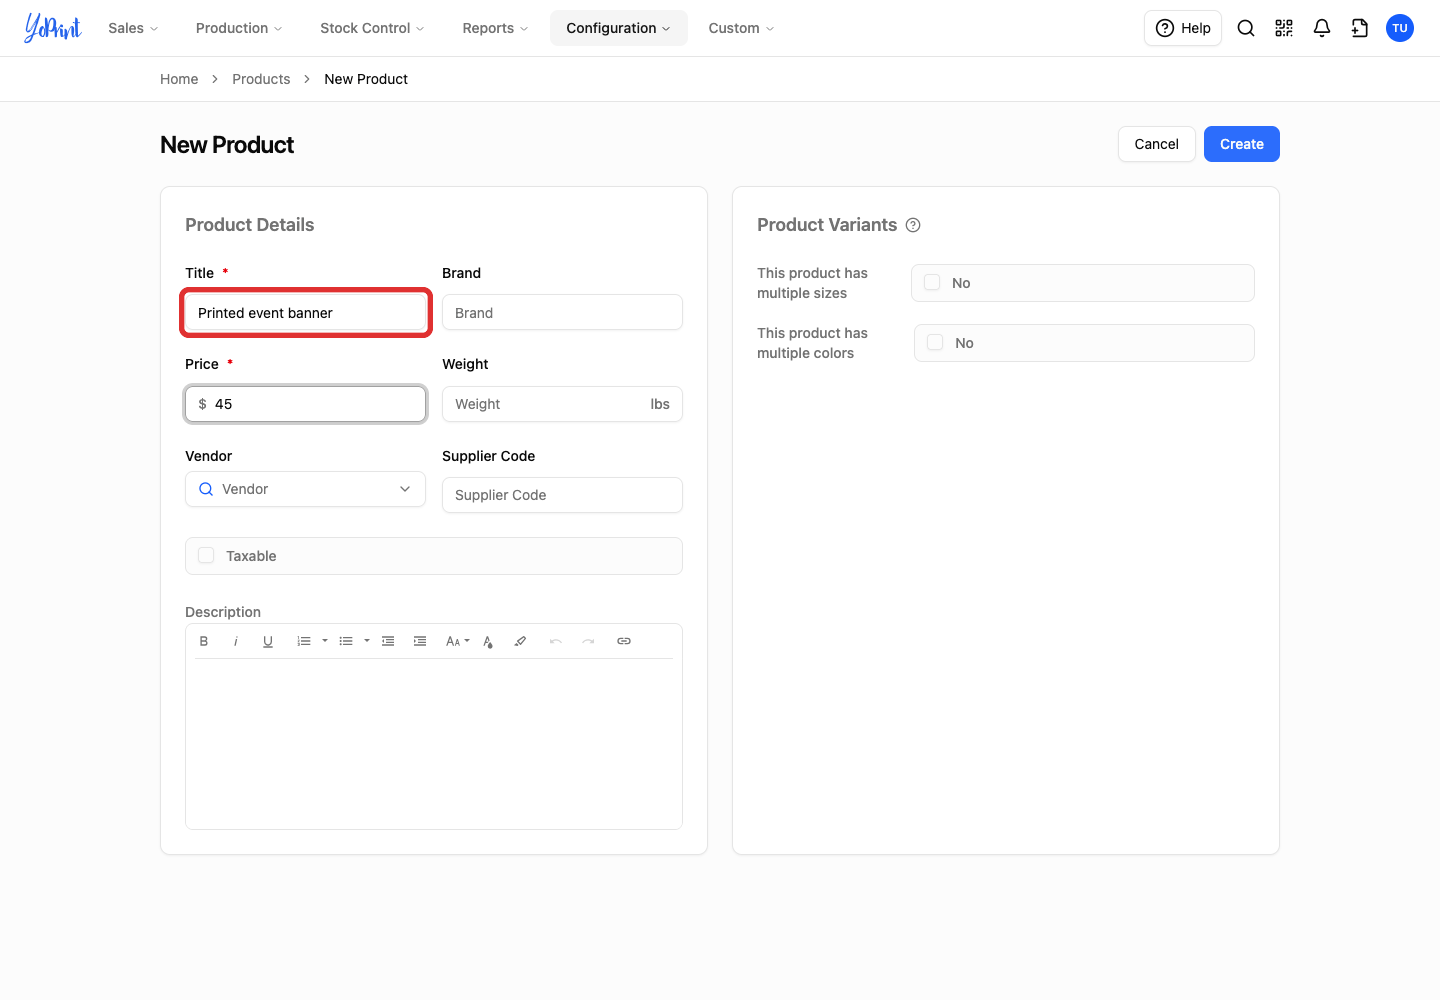Viewport: 1440px width, 1000px height.
Task: Click the Supplier Code input field
Action: click(562, 495)
